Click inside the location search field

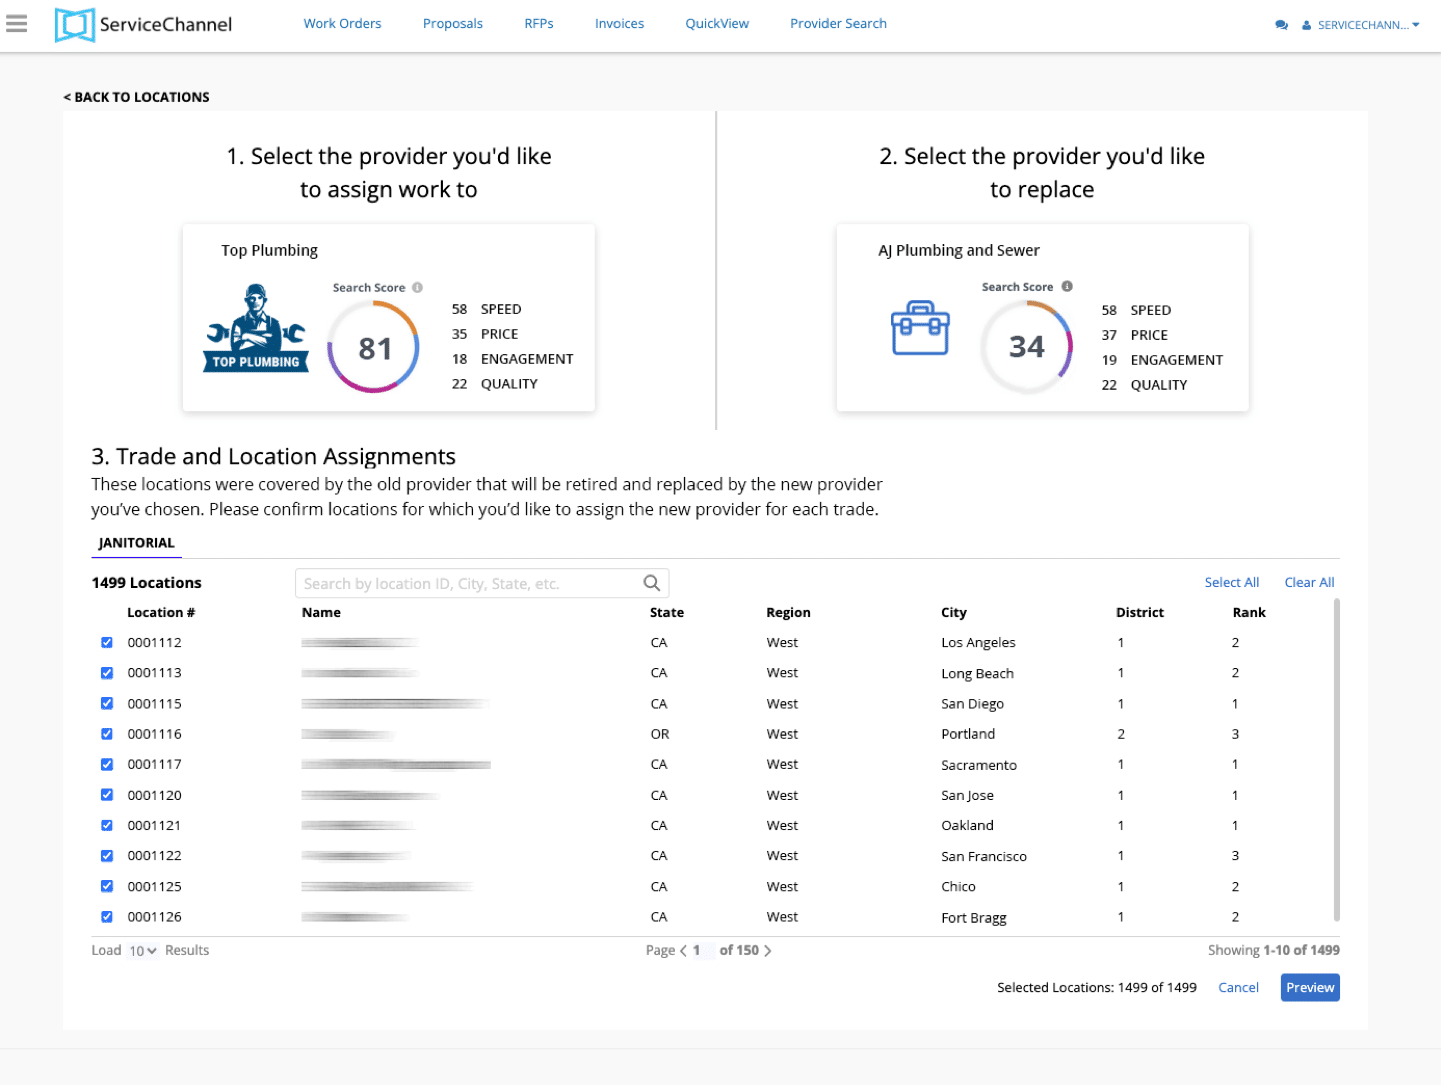[470, 583]
